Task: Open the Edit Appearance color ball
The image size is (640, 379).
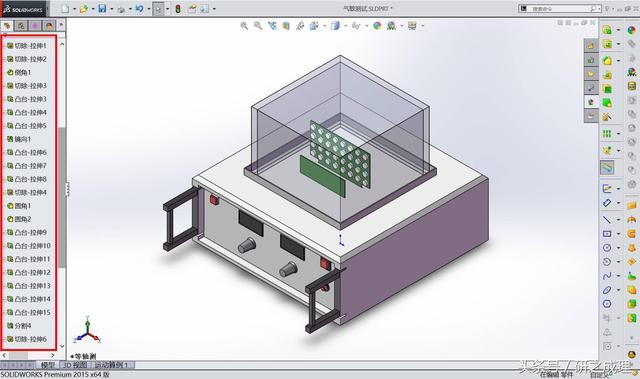Action: click(x=377, y=26)
